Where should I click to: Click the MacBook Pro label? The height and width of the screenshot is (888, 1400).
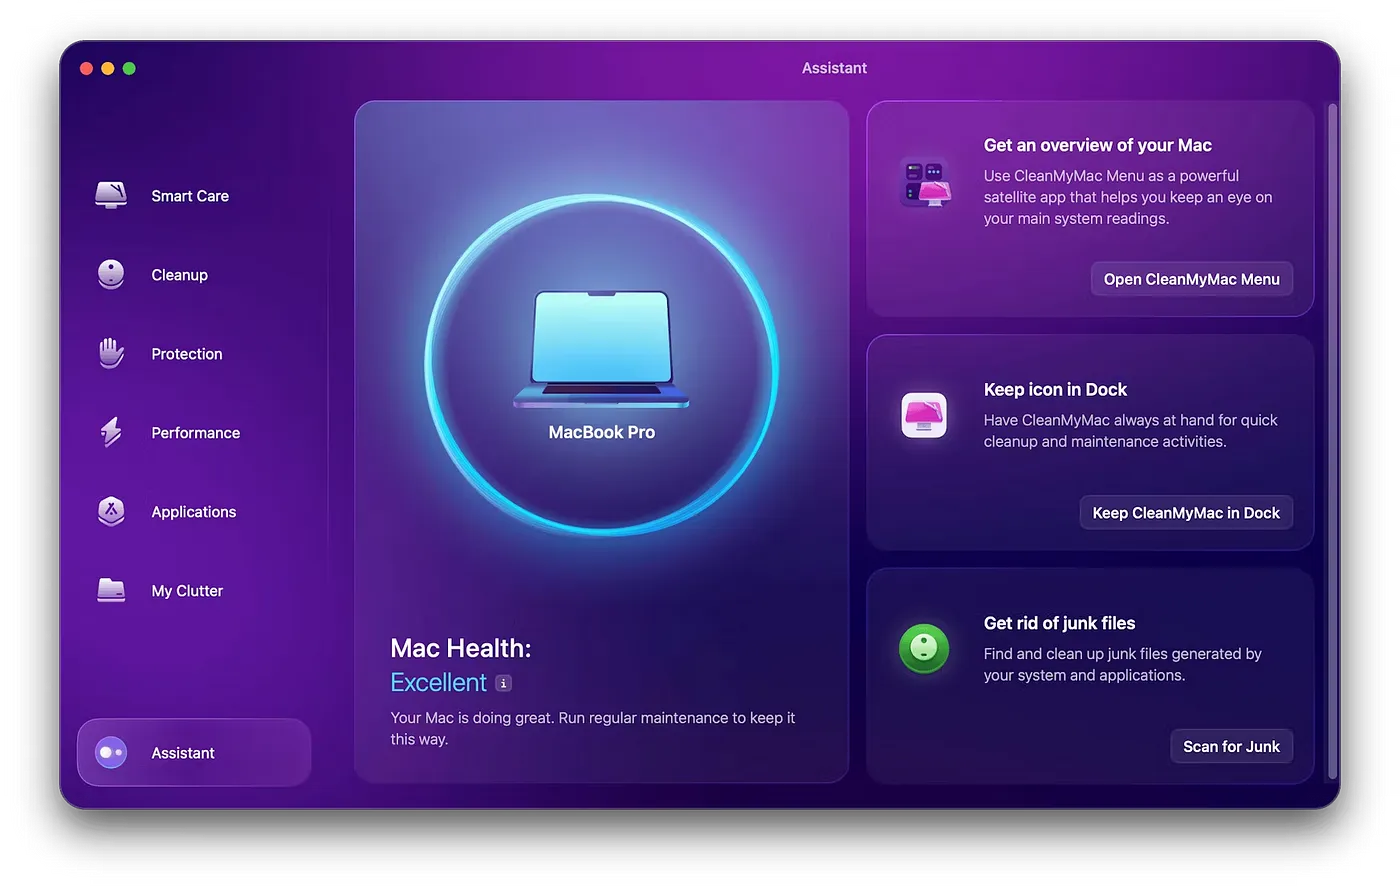tap(602, 432)
